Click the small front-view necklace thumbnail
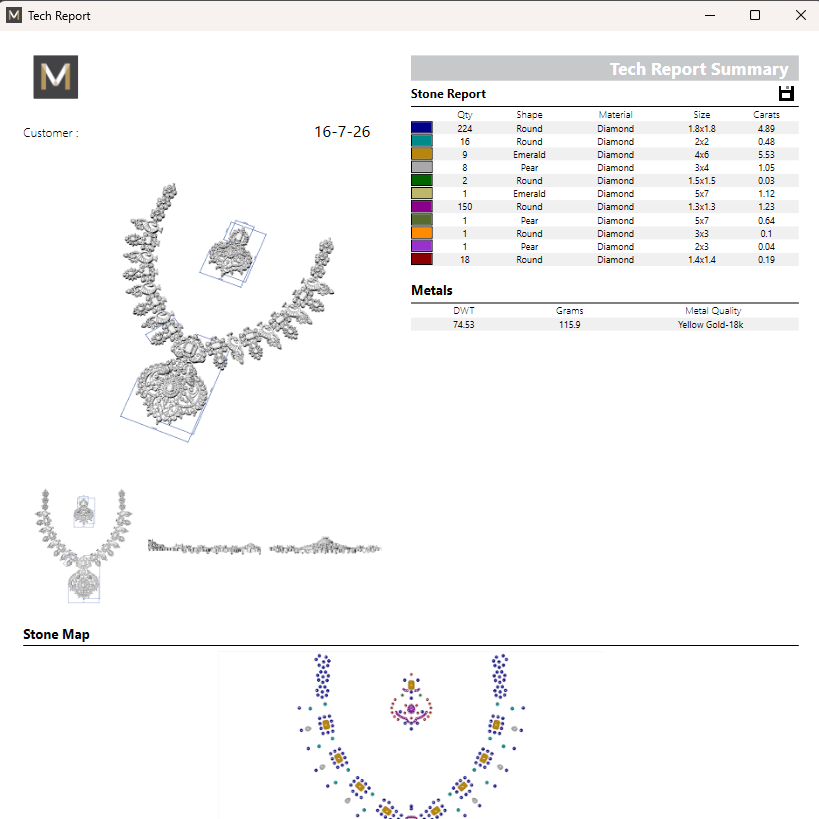 pos(84,546)
